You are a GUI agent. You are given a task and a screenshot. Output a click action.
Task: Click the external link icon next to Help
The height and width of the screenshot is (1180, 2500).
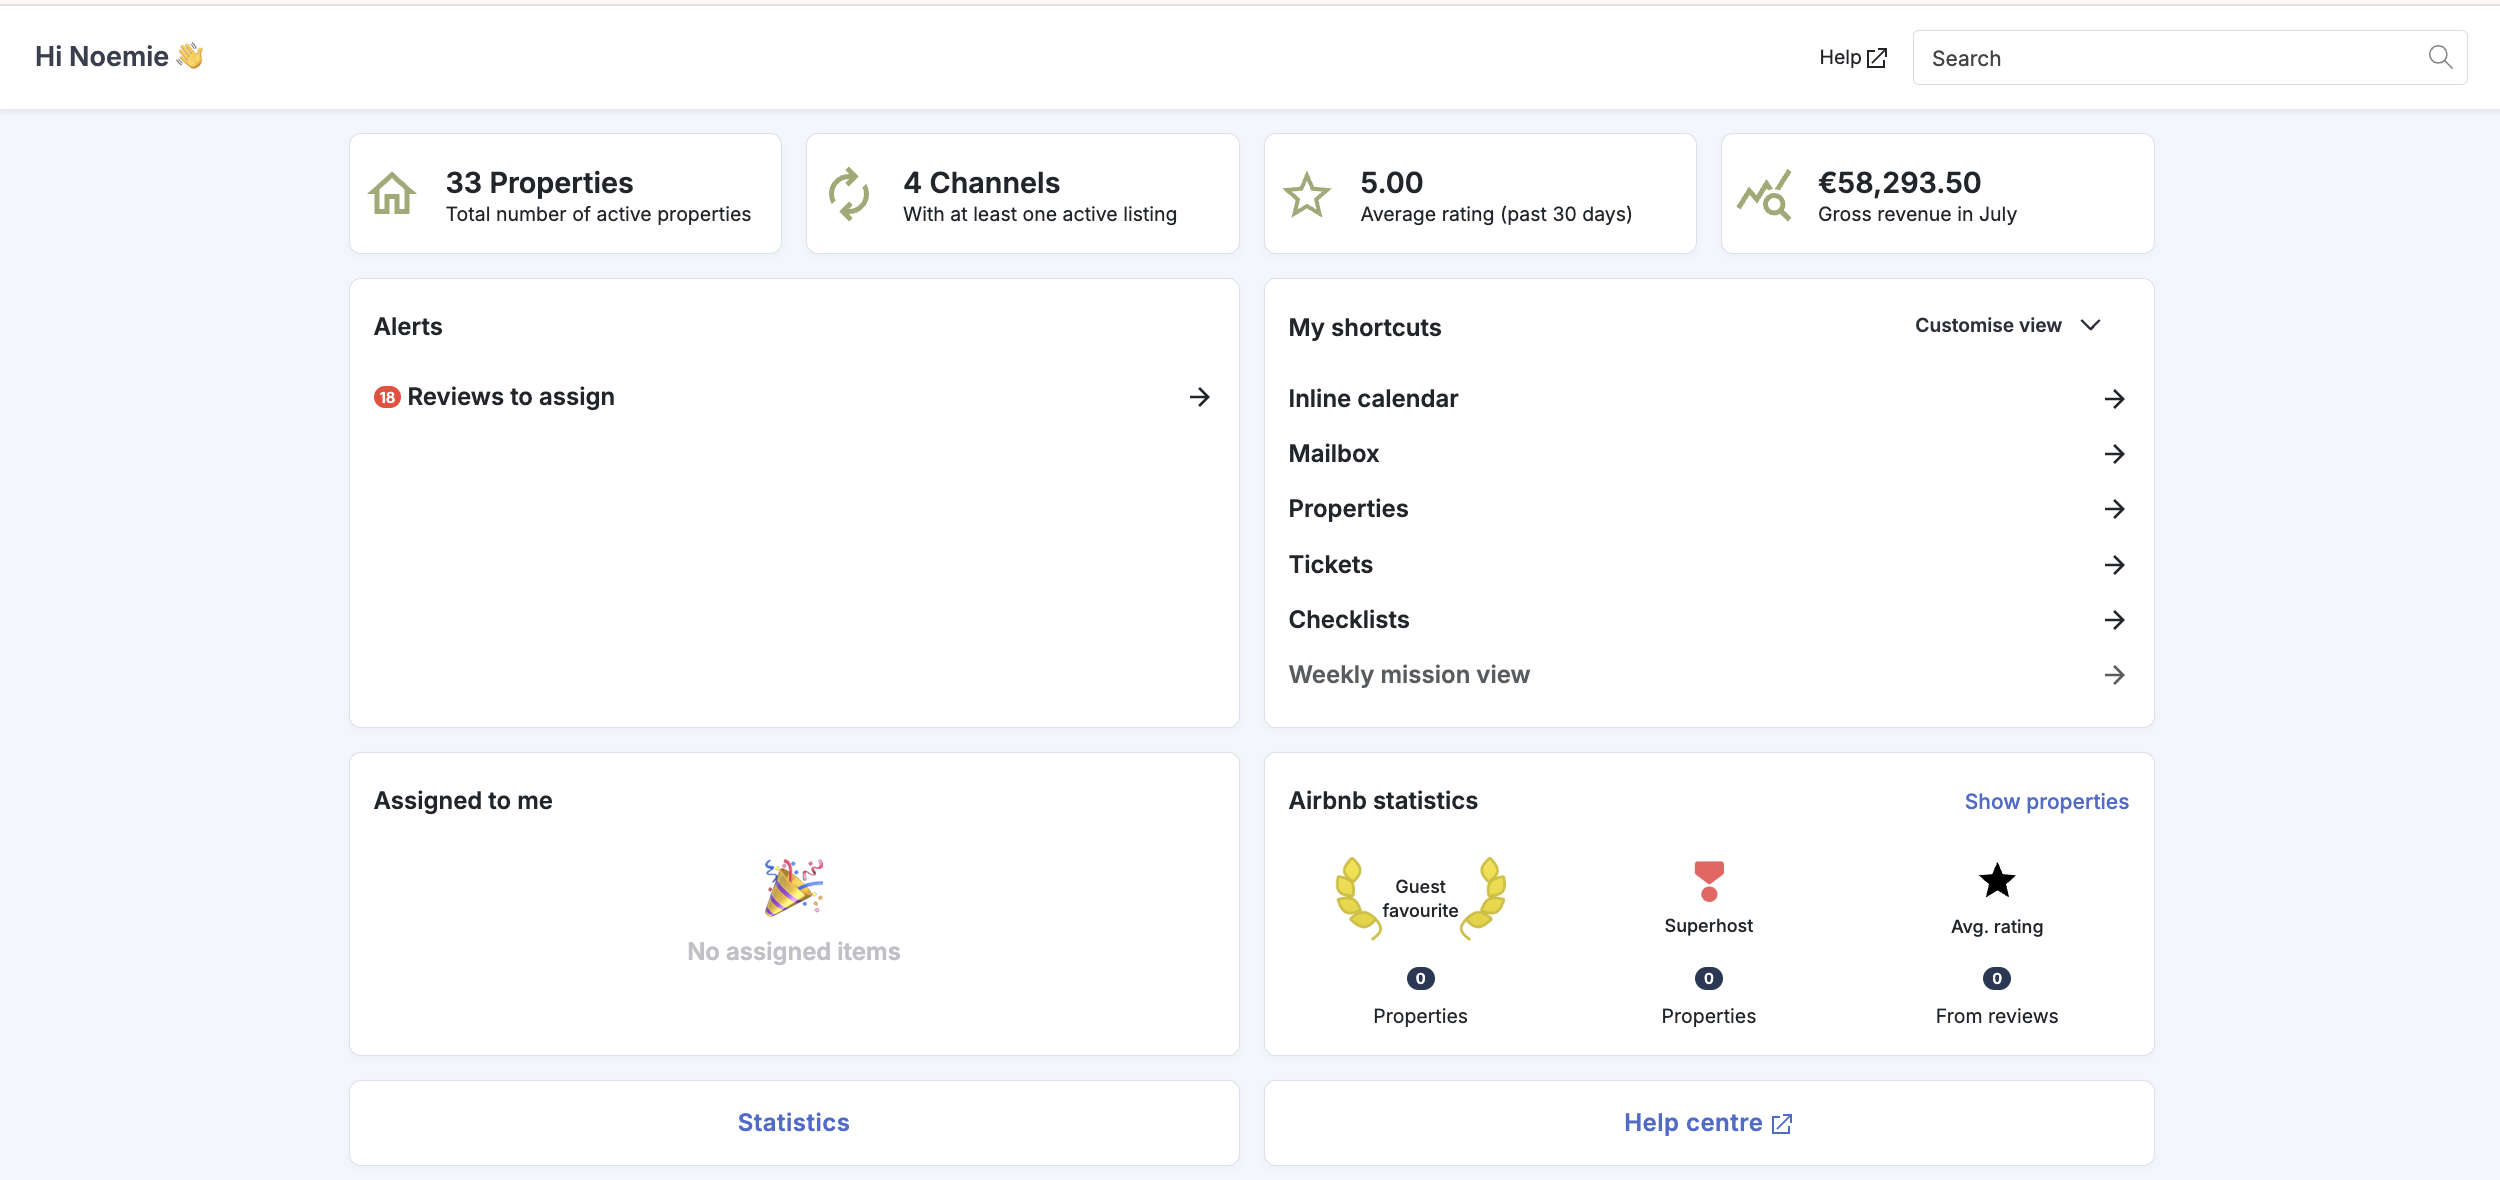coord(1877,58)
